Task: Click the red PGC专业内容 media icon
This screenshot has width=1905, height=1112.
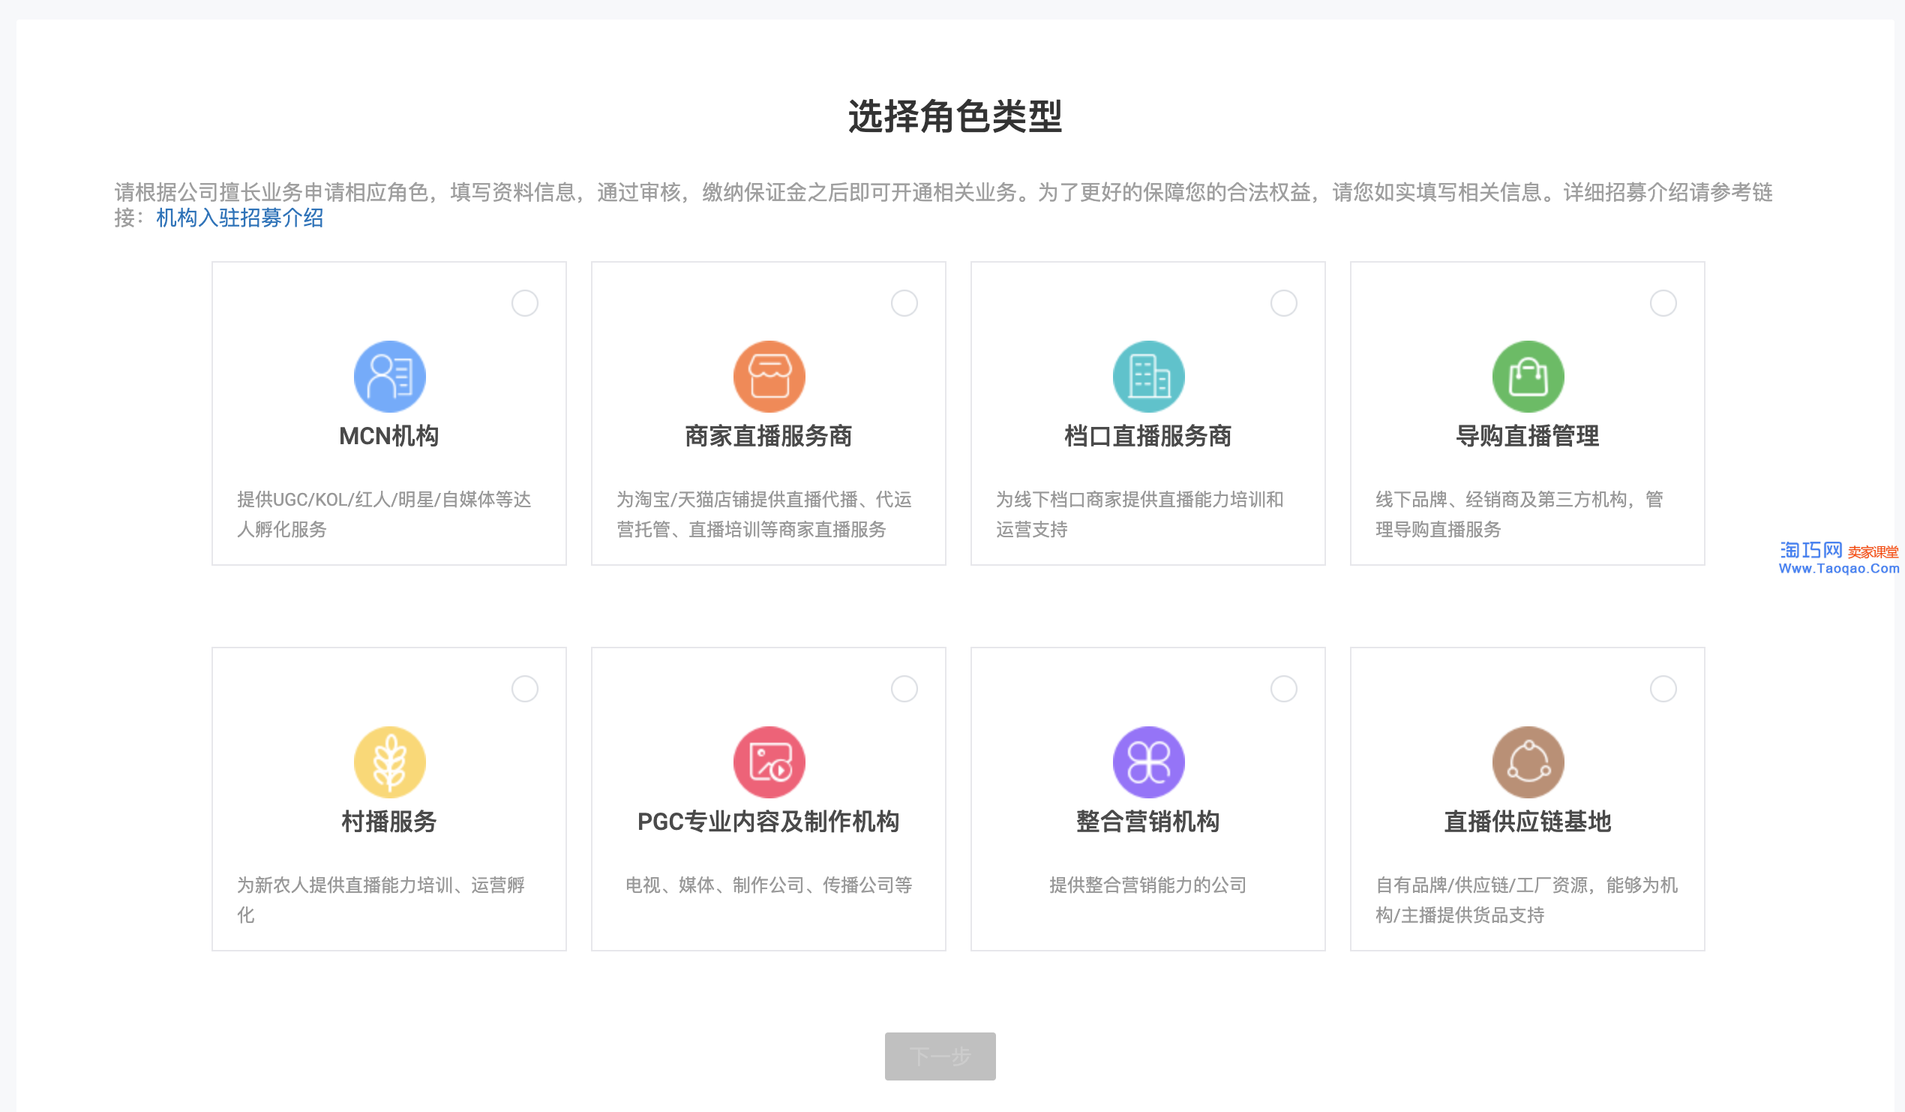Action: (x=768, y=762)
